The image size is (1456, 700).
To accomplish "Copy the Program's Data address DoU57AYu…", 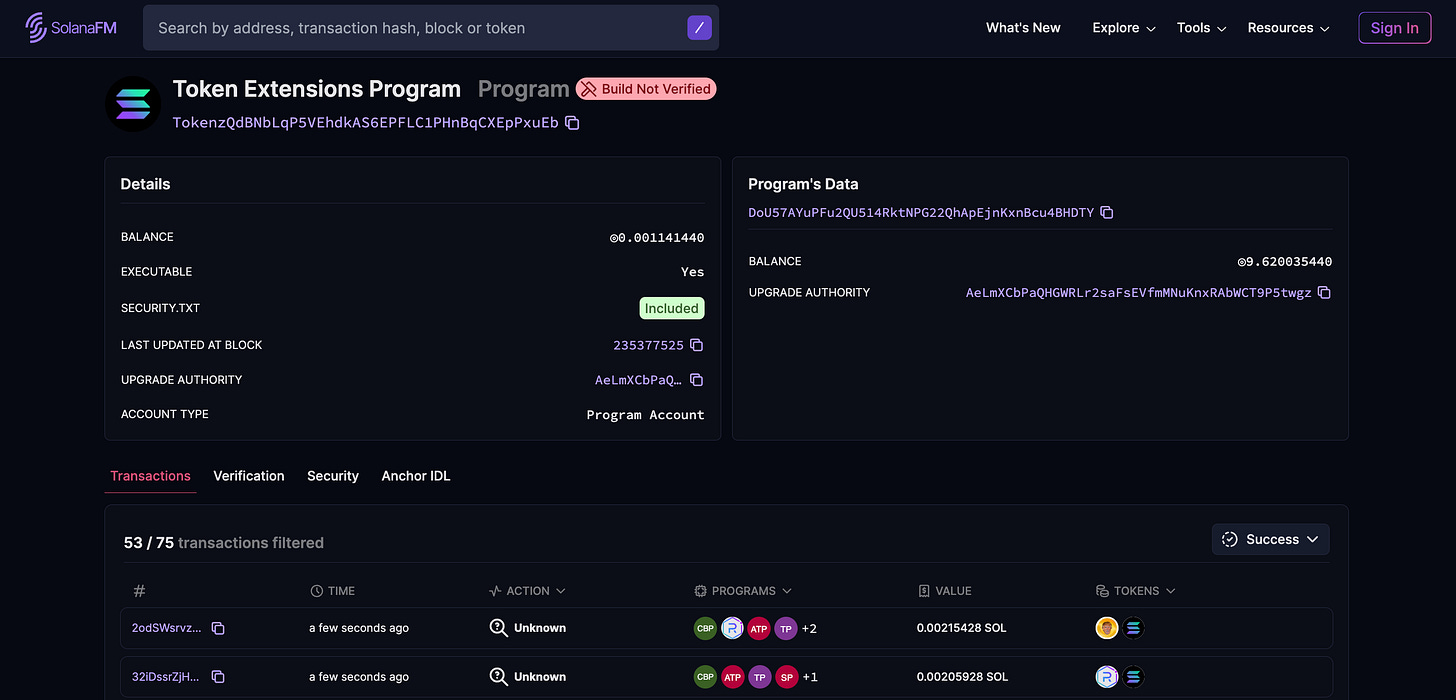I will (x=1106, y=213).
